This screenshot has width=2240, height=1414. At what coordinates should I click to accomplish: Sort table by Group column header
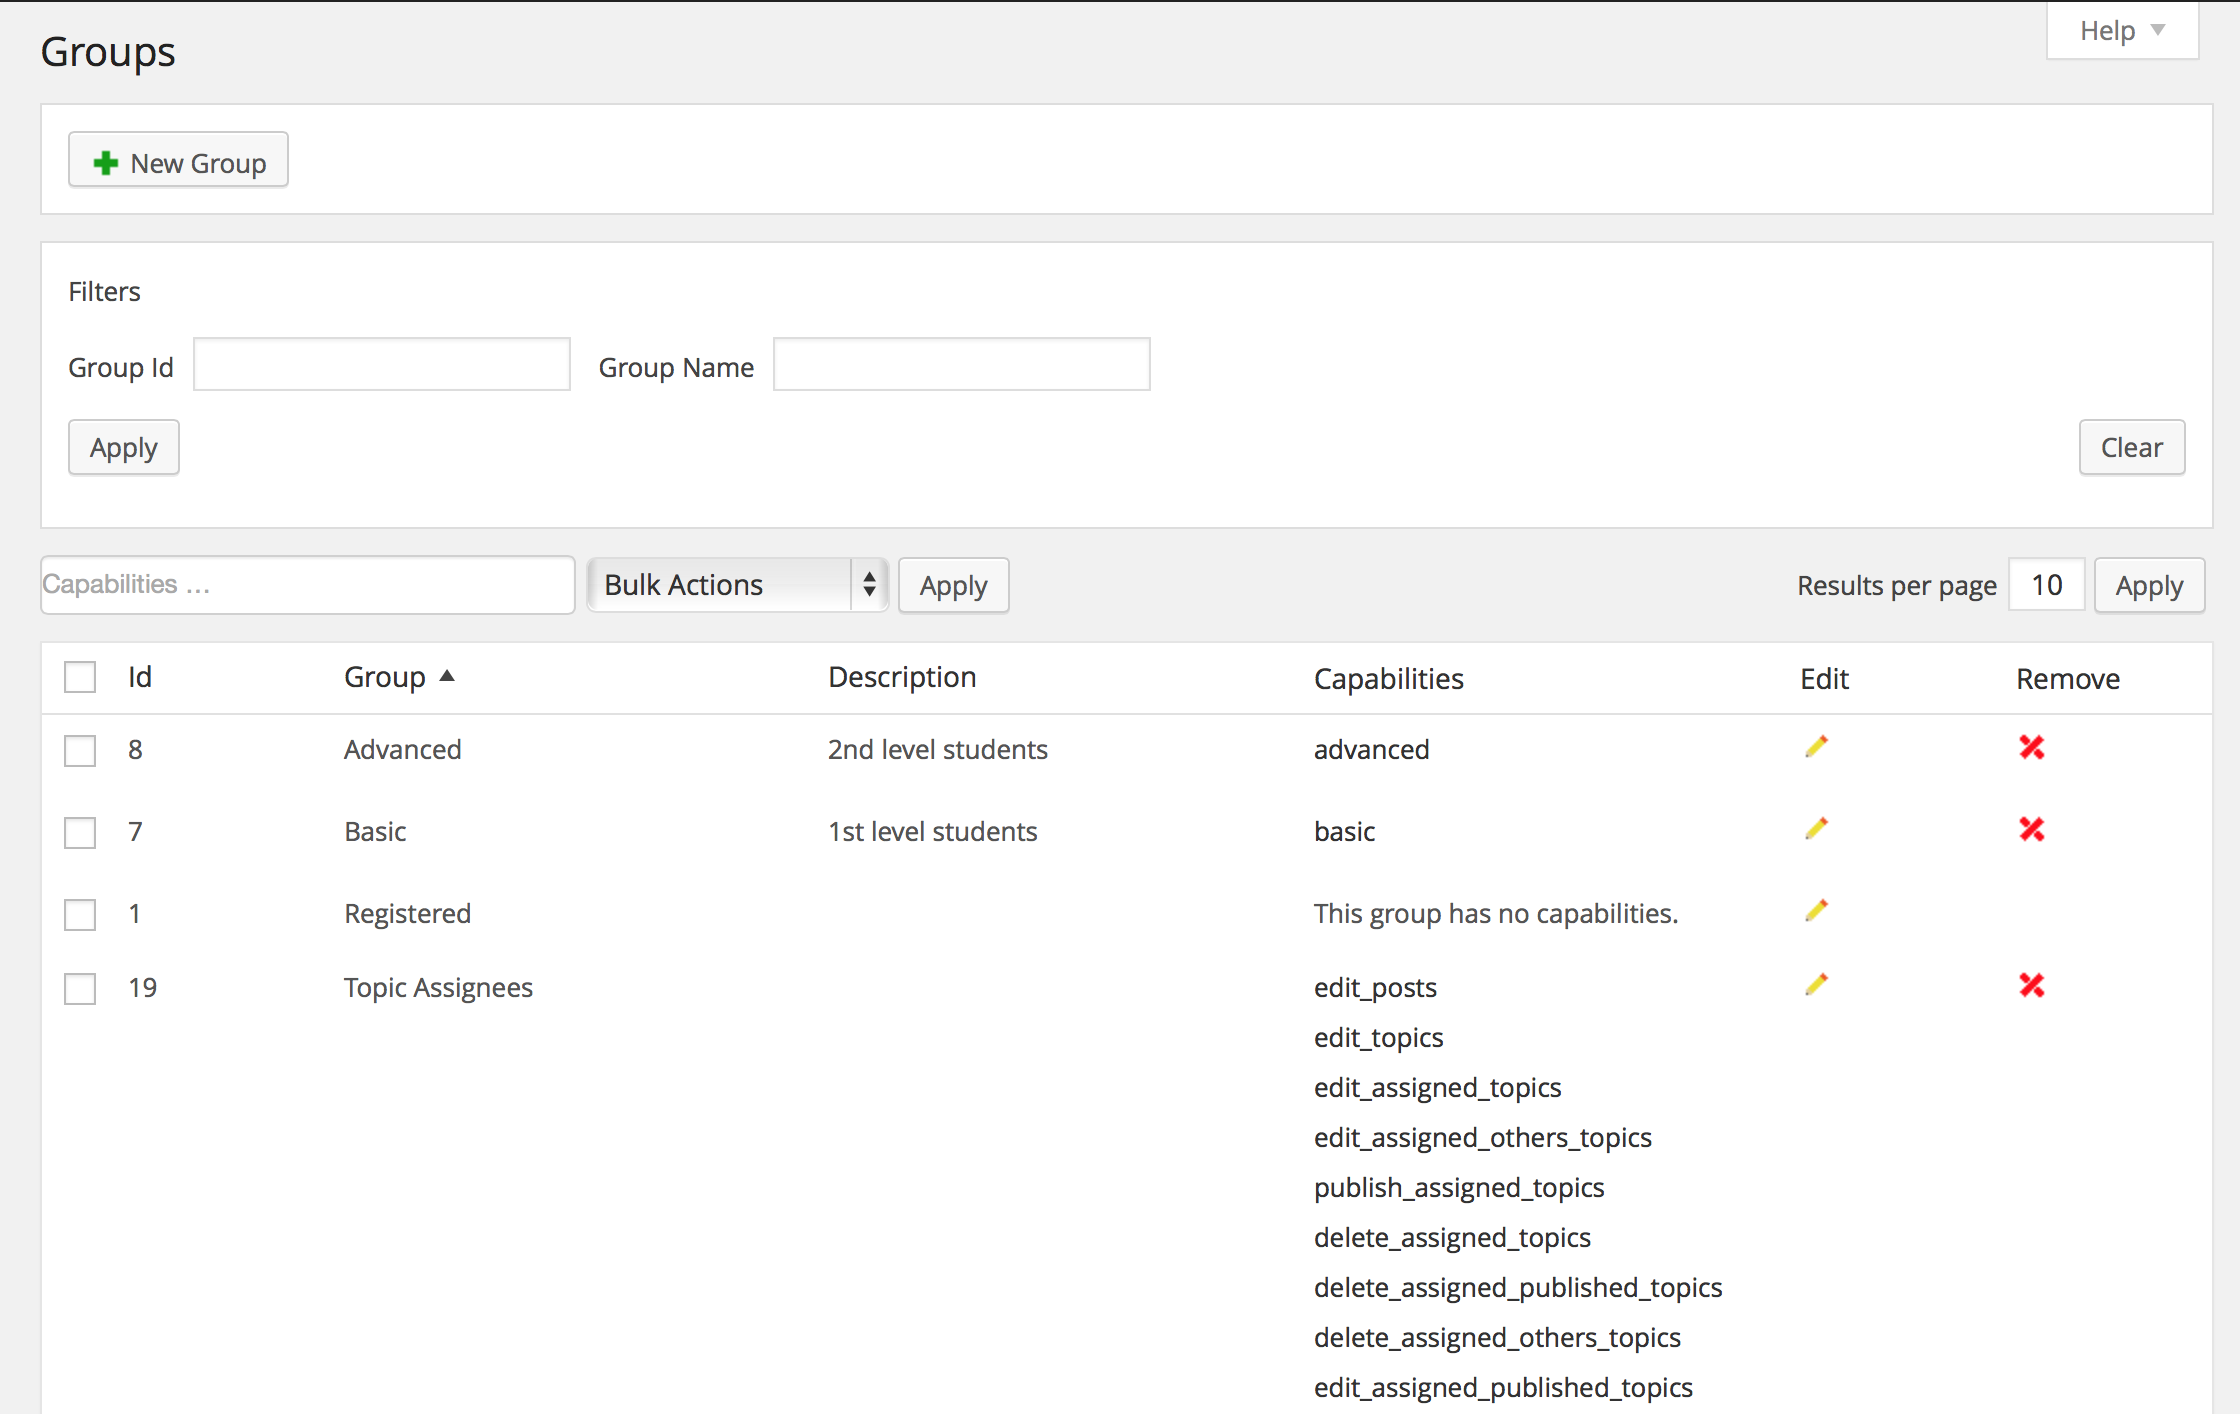(385, 677)
